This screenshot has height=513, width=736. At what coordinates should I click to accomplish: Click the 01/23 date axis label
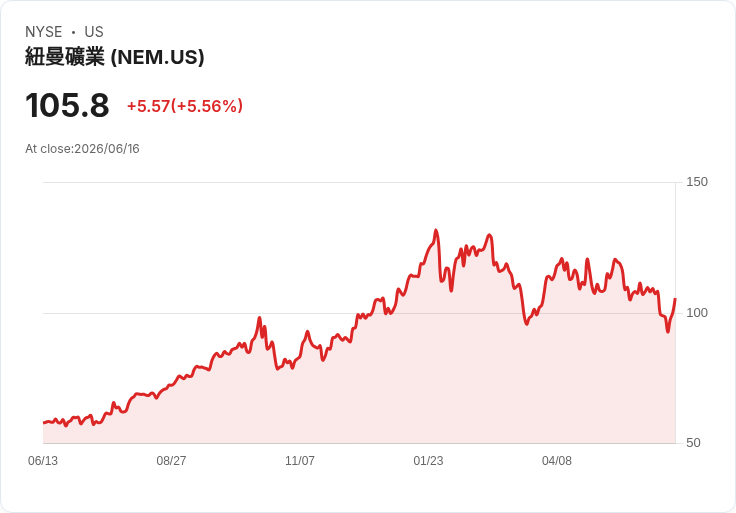(428, 461)
